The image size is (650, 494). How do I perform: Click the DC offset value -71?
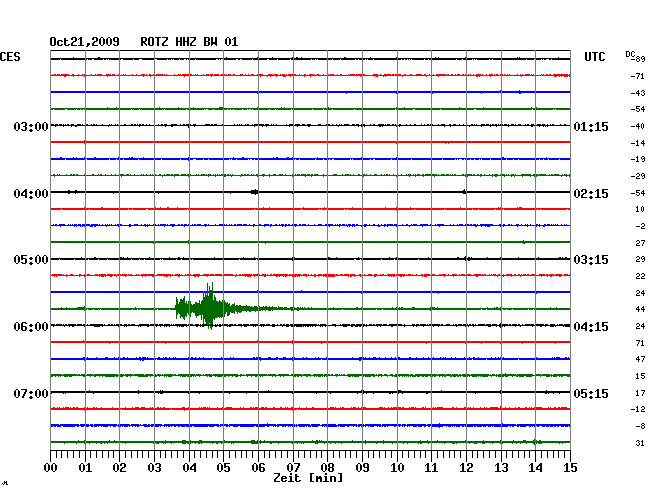click(638, 76)
